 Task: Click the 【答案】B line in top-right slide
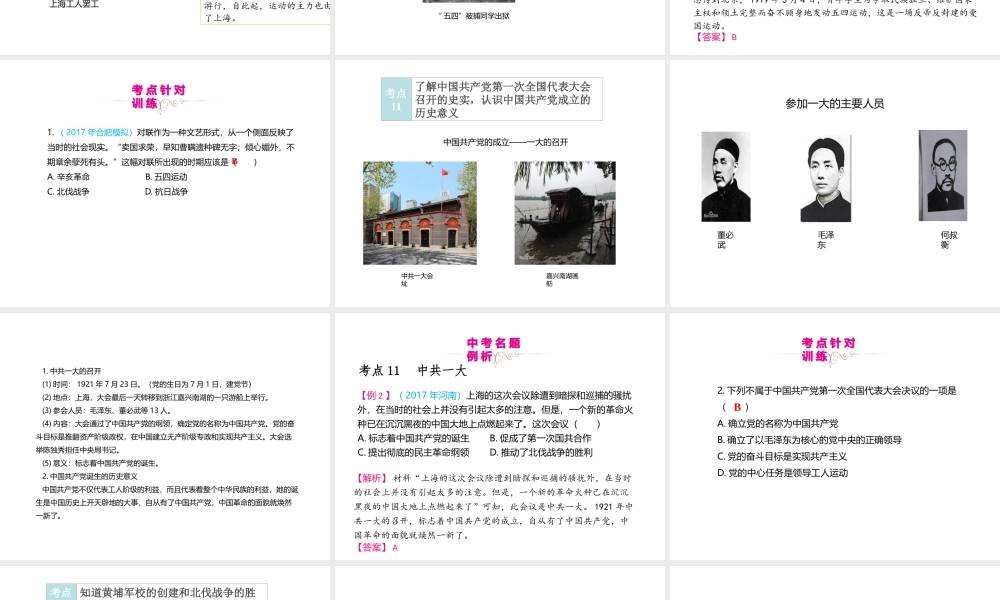click(x=716, y=37)
